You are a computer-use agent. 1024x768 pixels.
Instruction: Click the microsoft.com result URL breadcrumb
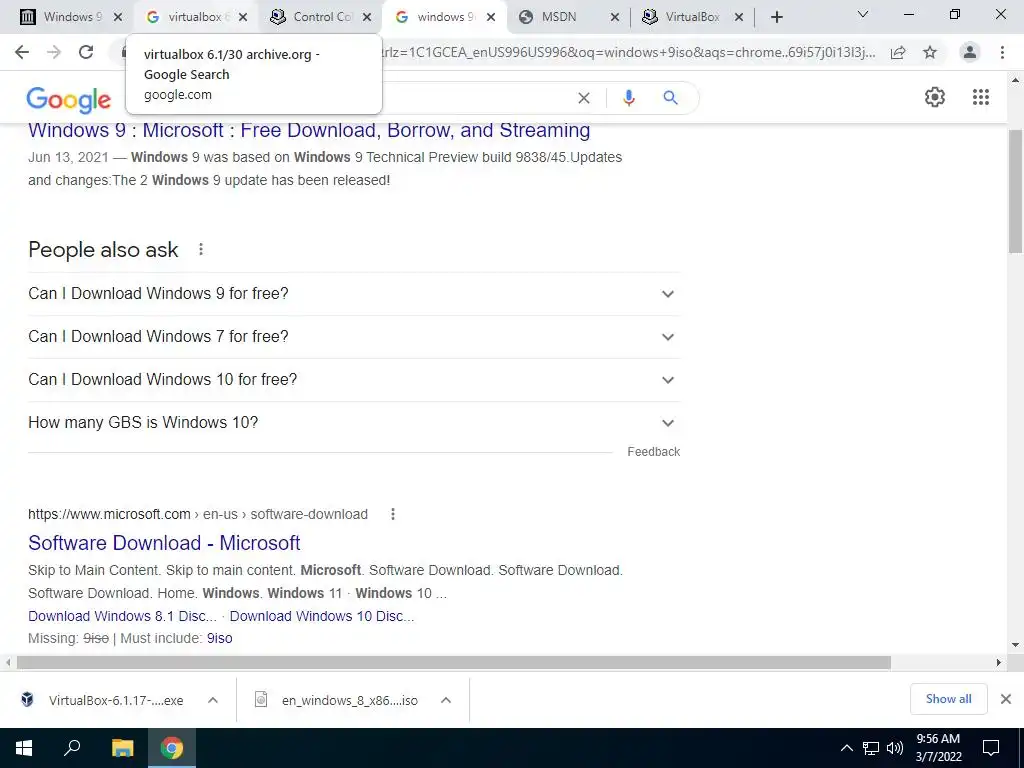(x=198, y=514)
